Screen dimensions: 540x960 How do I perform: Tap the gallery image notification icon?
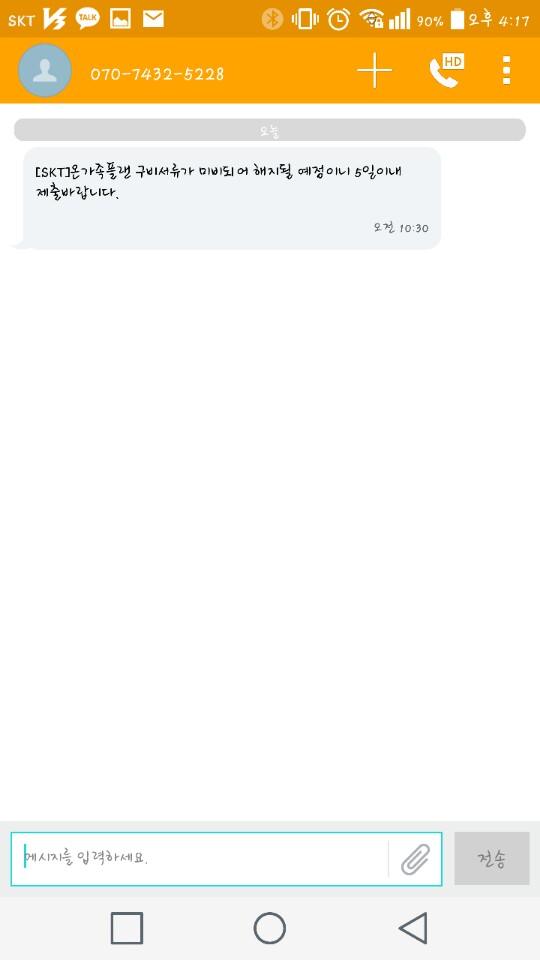click(x=121, y=20)
